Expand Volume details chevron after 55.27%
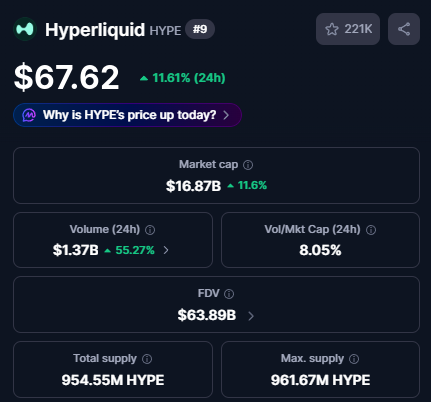431x402 pixels. tap(166, 250)
